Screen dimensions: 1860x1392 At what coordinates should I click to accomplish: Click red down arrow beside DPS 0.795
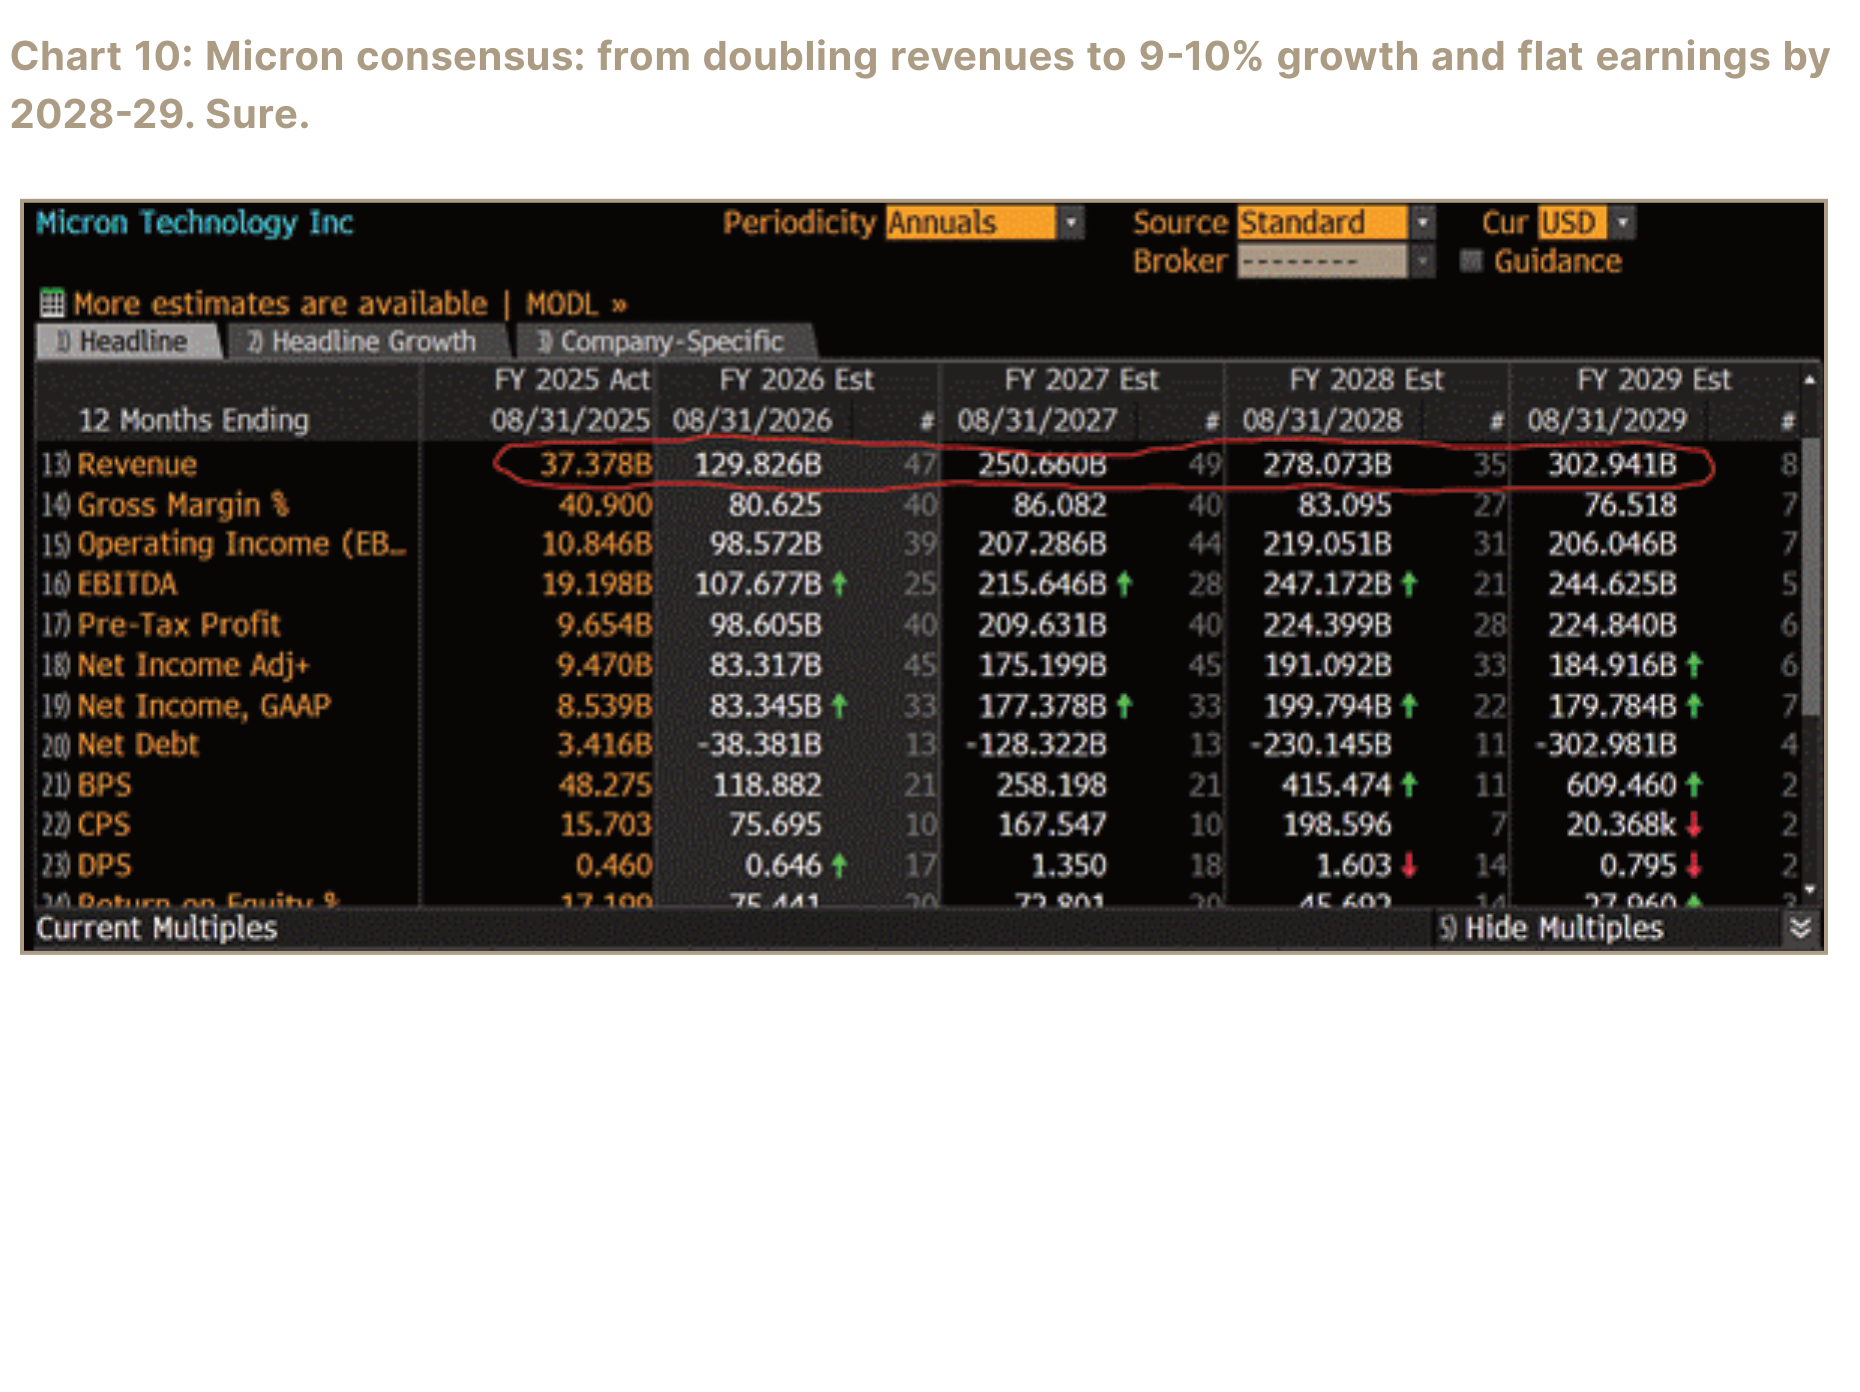click(x=1694, y=865)
